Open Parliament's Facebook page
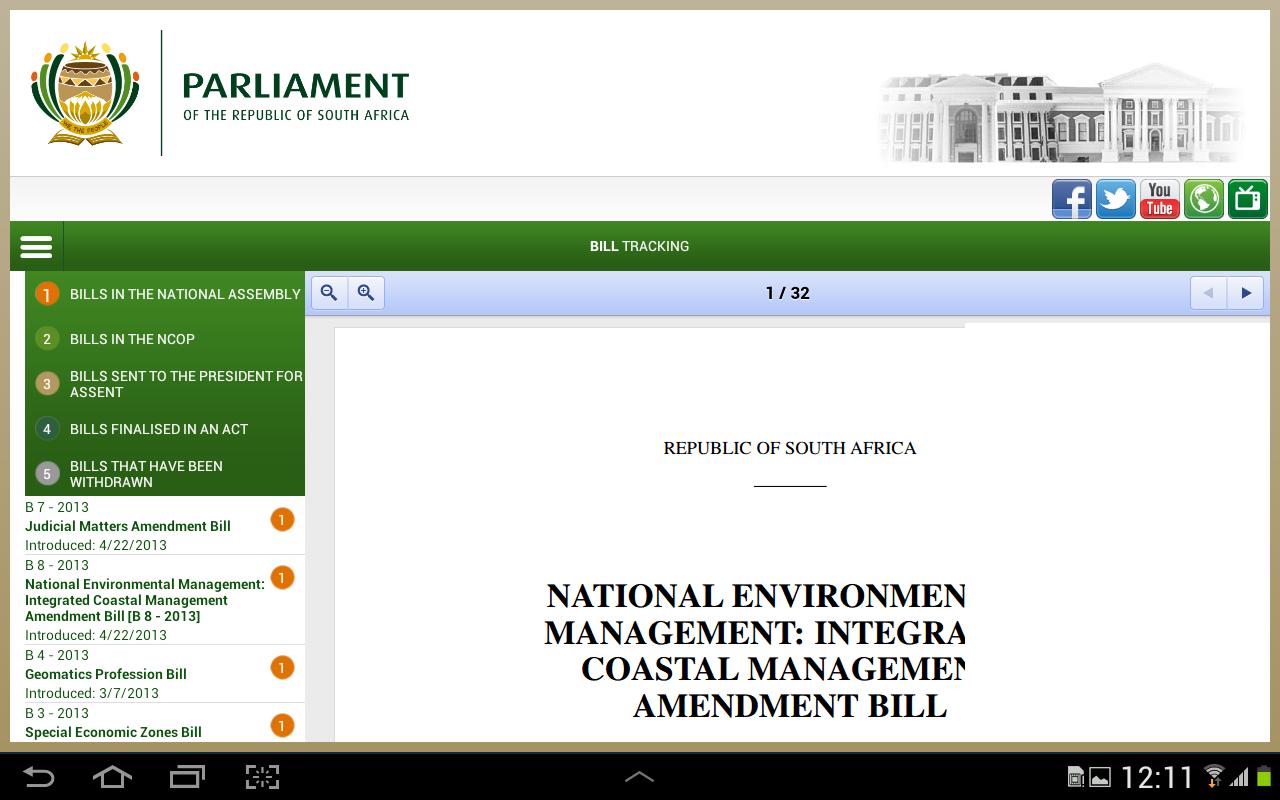Image resolution: width=1280 pixels, height=800 pixels. (1071, 199)
